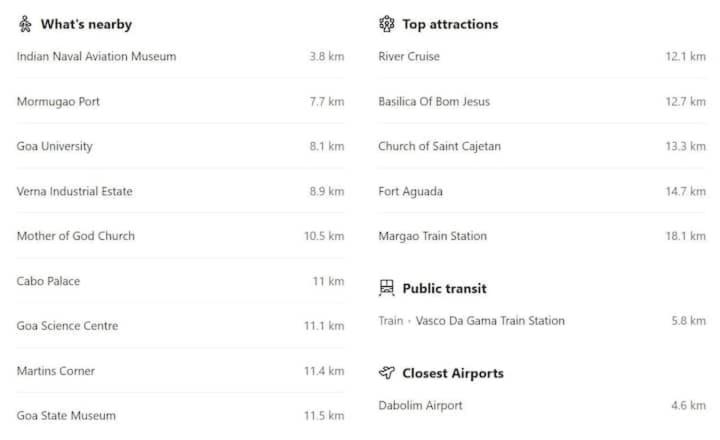Open Goa State Museum entry
The image size is (720, 440).
click(x=180, y=415)
